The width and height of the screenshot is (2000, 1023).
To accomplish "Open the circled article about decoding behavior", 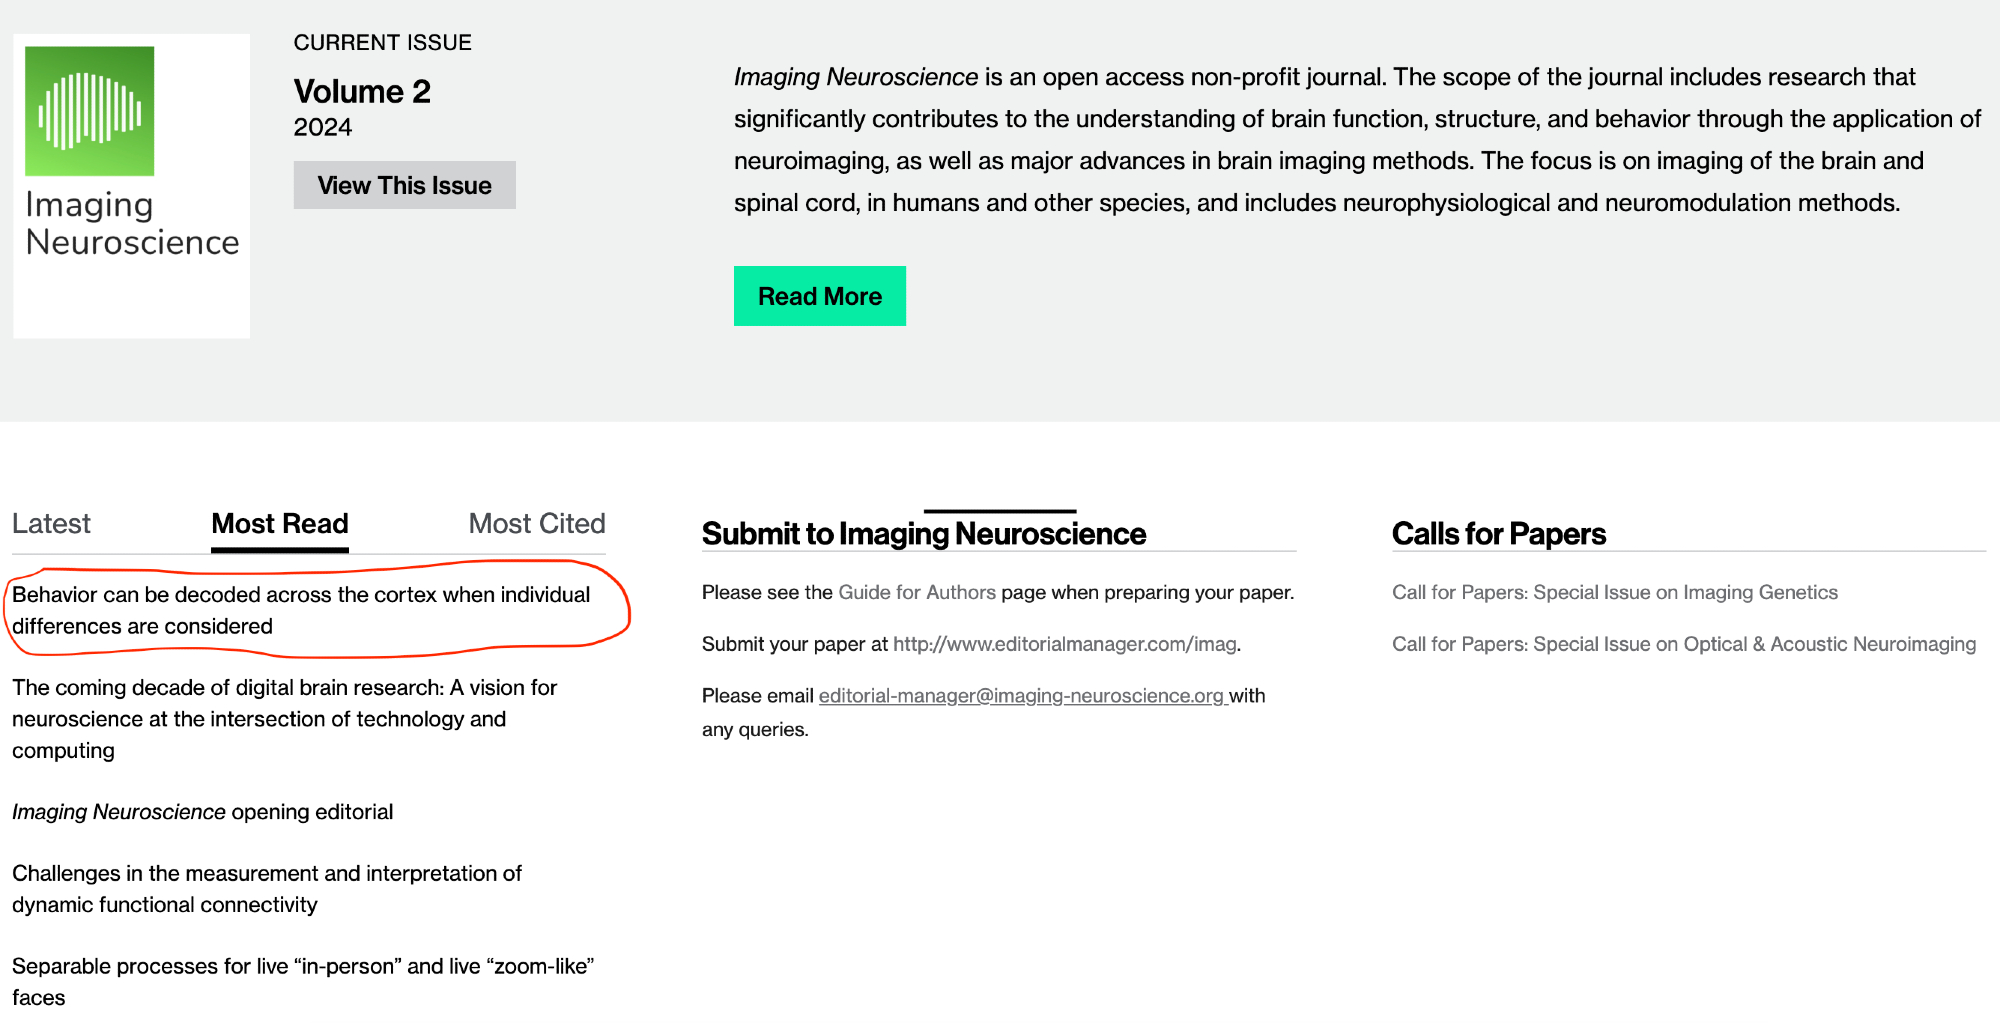I will pyautogui.click(x=301, y=610).
